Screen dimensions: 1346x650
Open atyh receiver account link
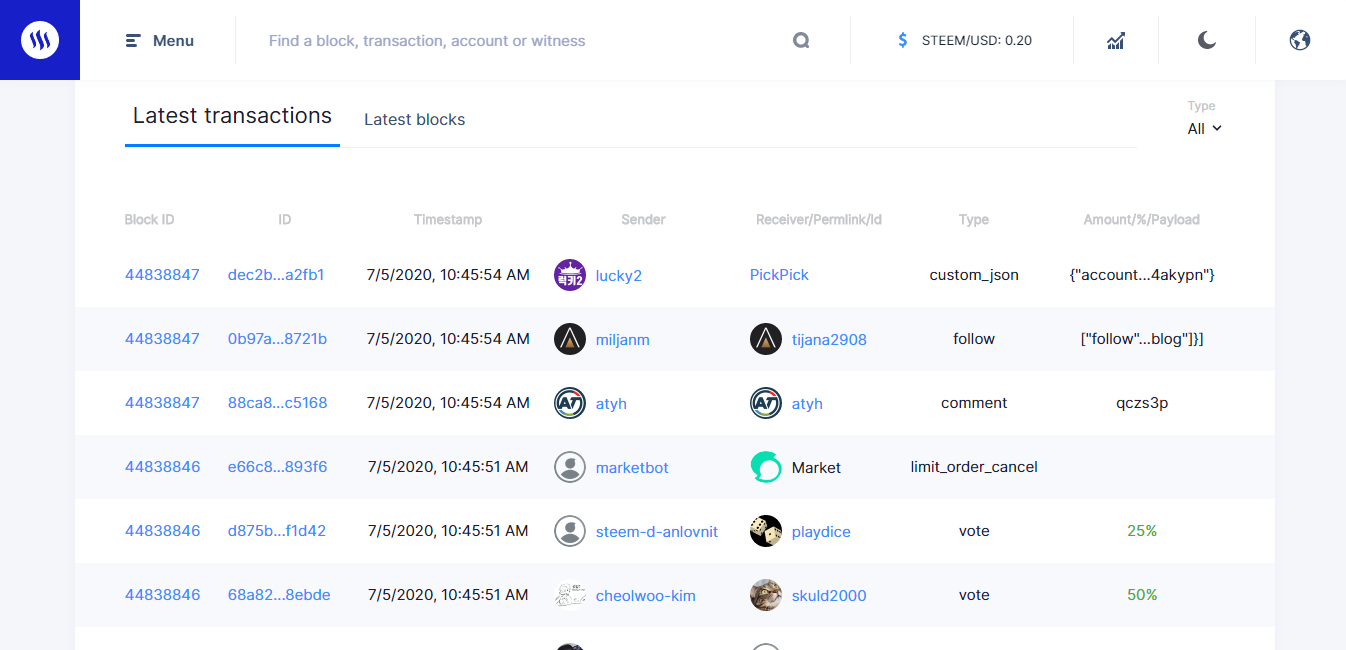pos(807,404)
